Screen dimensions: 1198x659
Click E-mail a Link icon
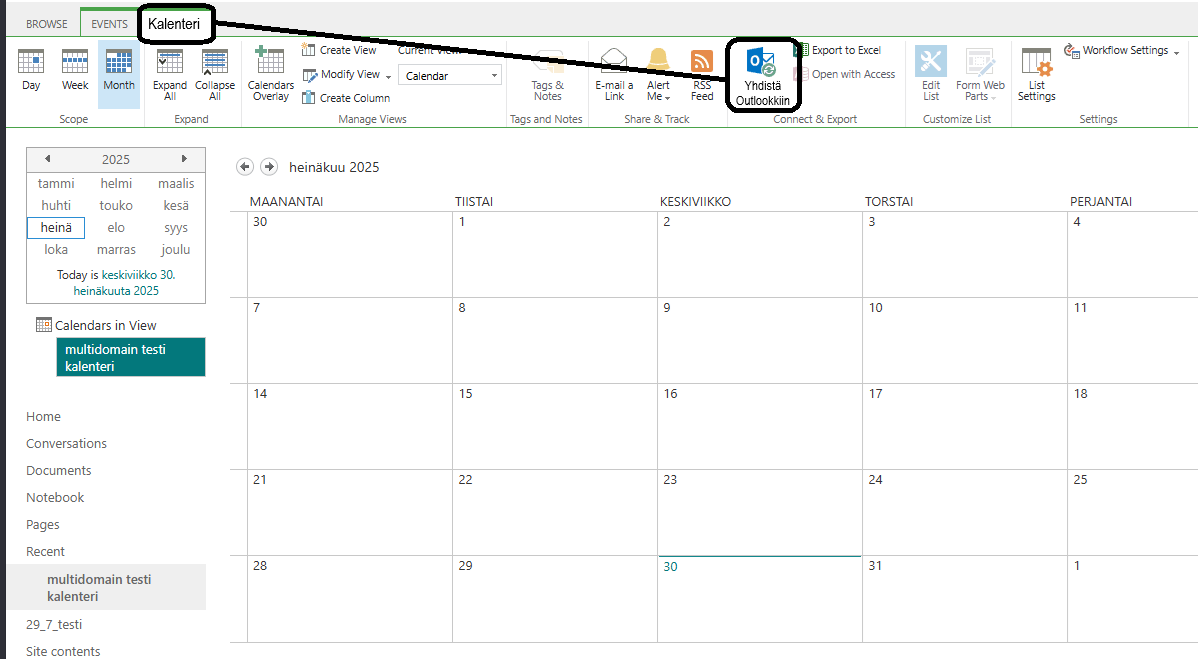point(614,73)
